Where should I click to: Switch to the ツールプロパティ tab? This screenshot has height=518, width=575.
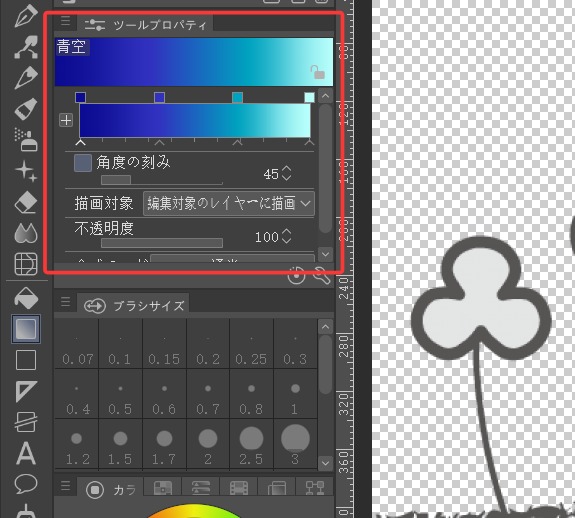[x=145, y=25]
